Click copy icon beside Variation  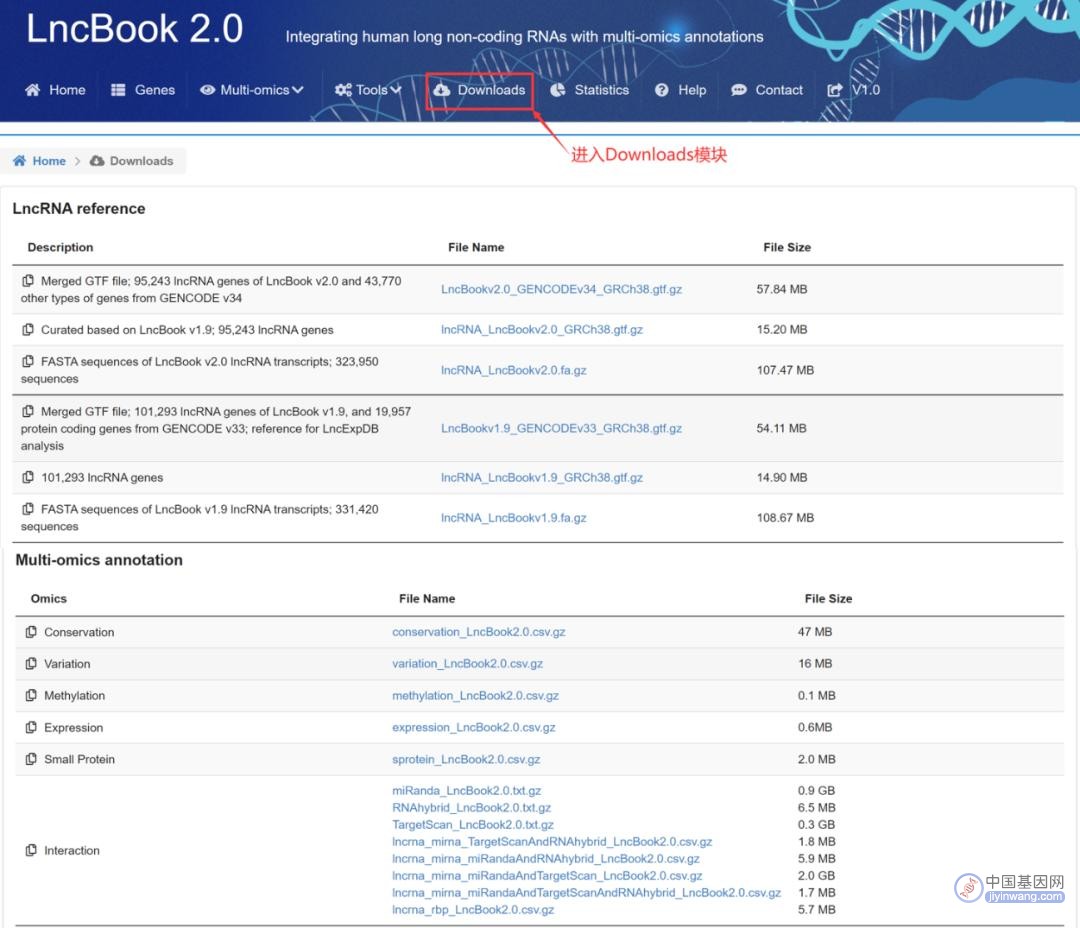31,664
